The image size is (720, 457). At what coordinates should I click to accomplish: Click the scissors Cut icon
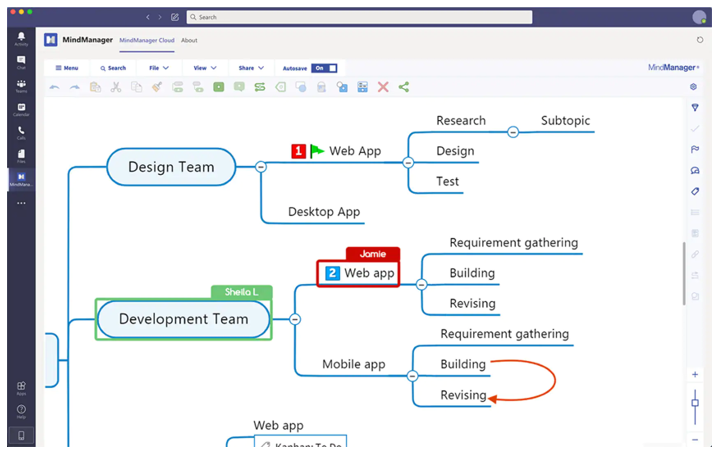116,88
